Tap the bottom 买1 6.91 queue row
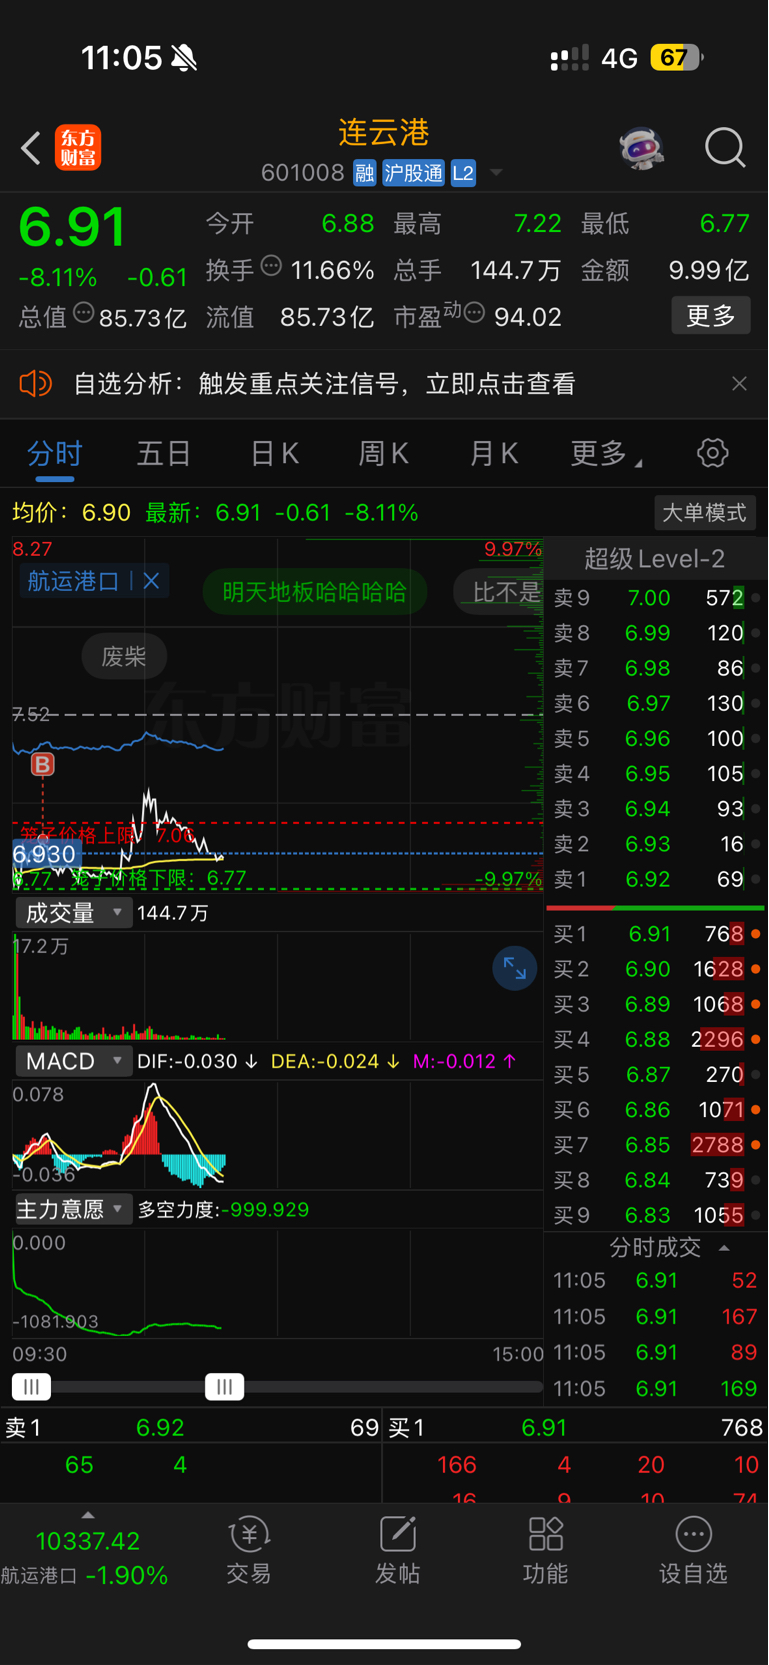This screenshot has width=769, height=1665. coord(575,1427)
